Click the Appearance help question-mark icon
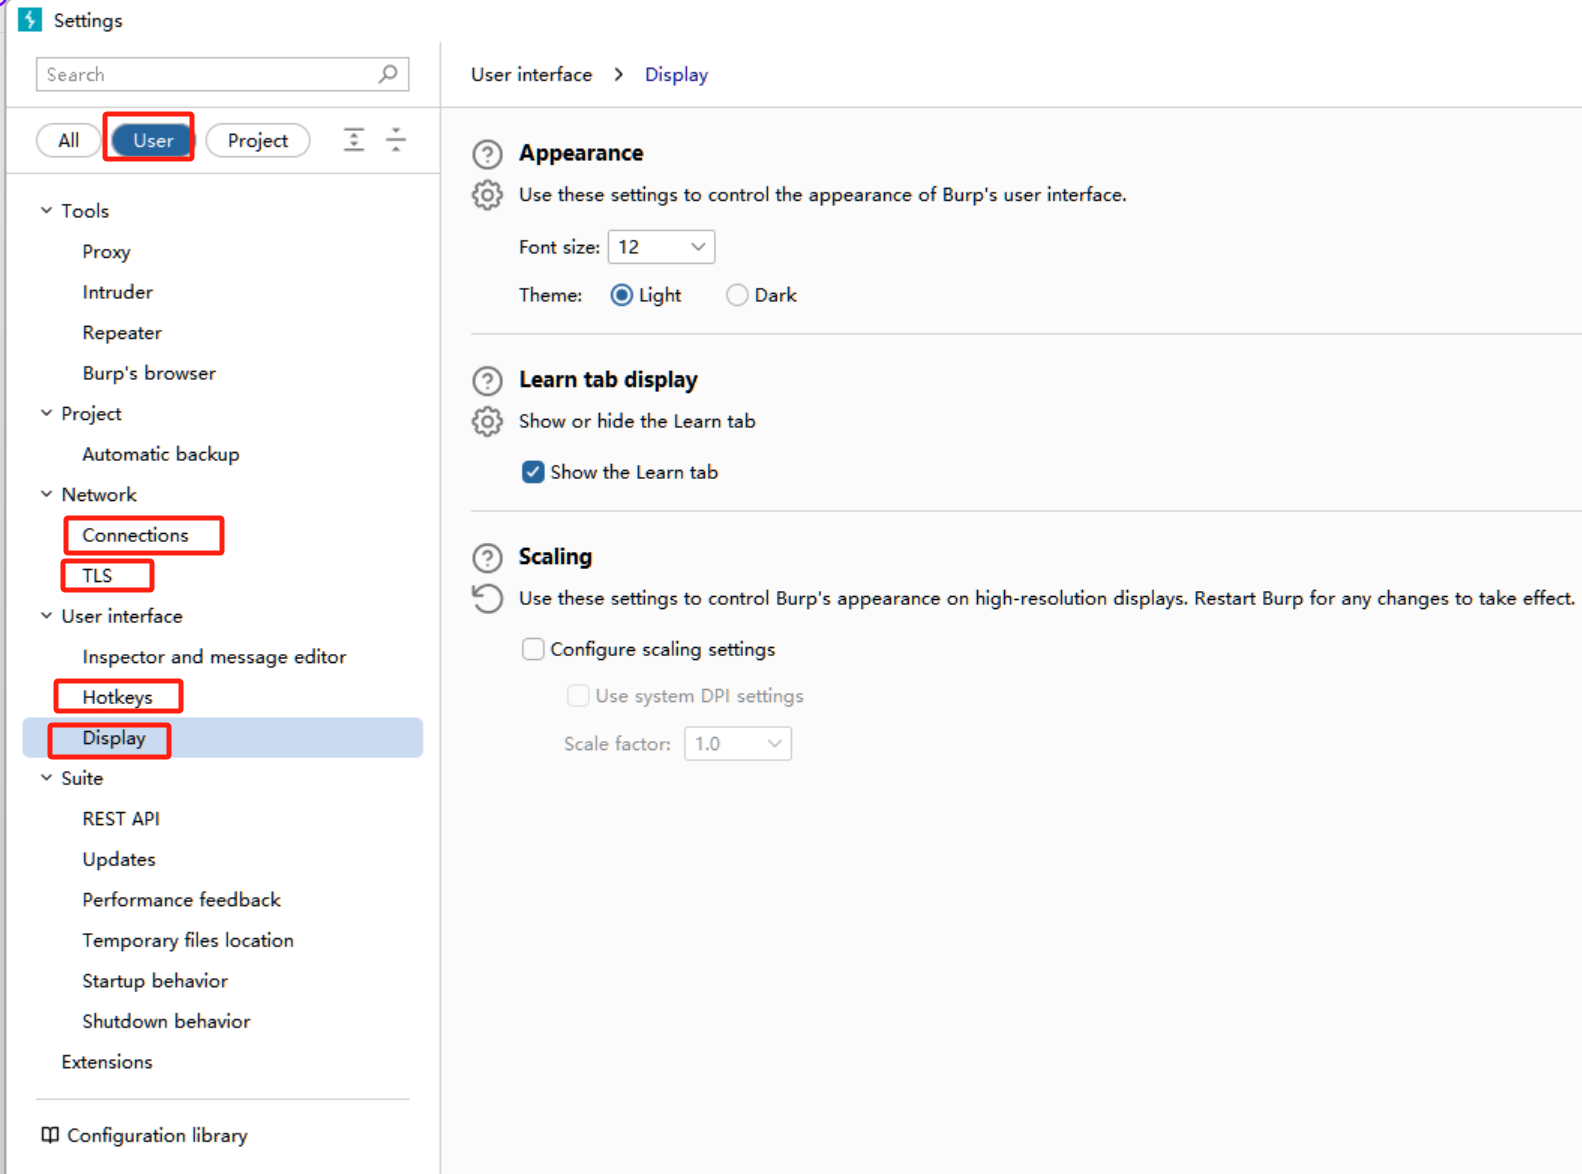The width and height of the screenshot is (1582, 1174). (x=487, y=154)
